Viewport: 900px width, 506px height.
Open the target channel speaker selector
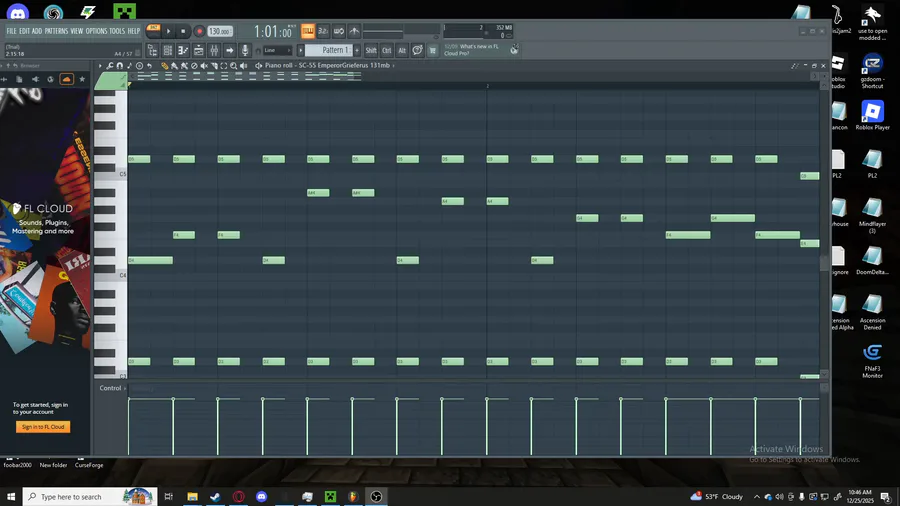(x=258, y=65)
